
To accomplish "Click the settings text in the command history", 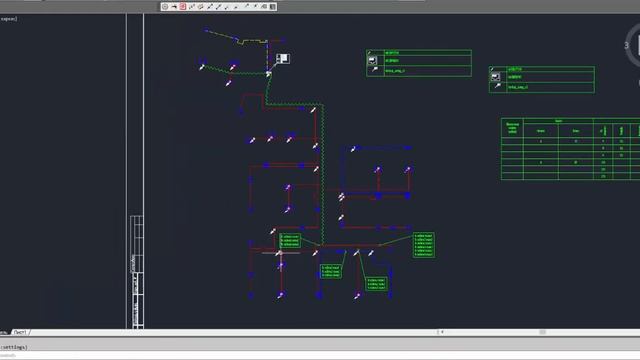I will (x=14, y=347).
